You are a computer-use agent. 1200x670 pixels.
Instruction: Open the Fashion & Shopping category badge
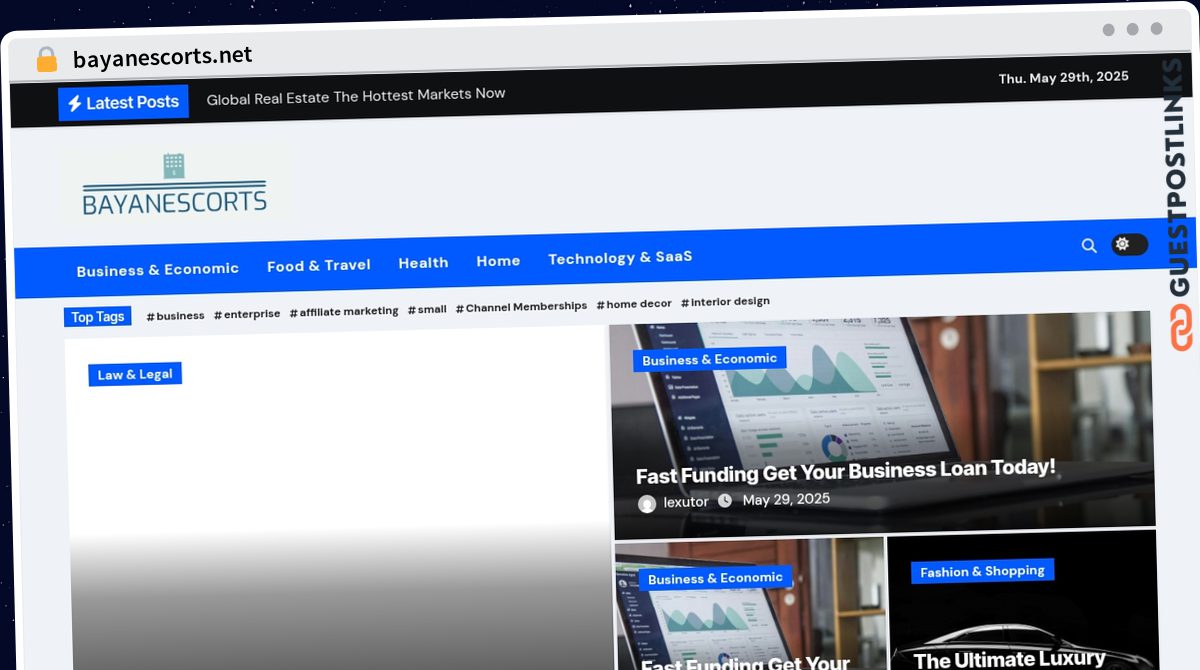click(x=982, y=571)
